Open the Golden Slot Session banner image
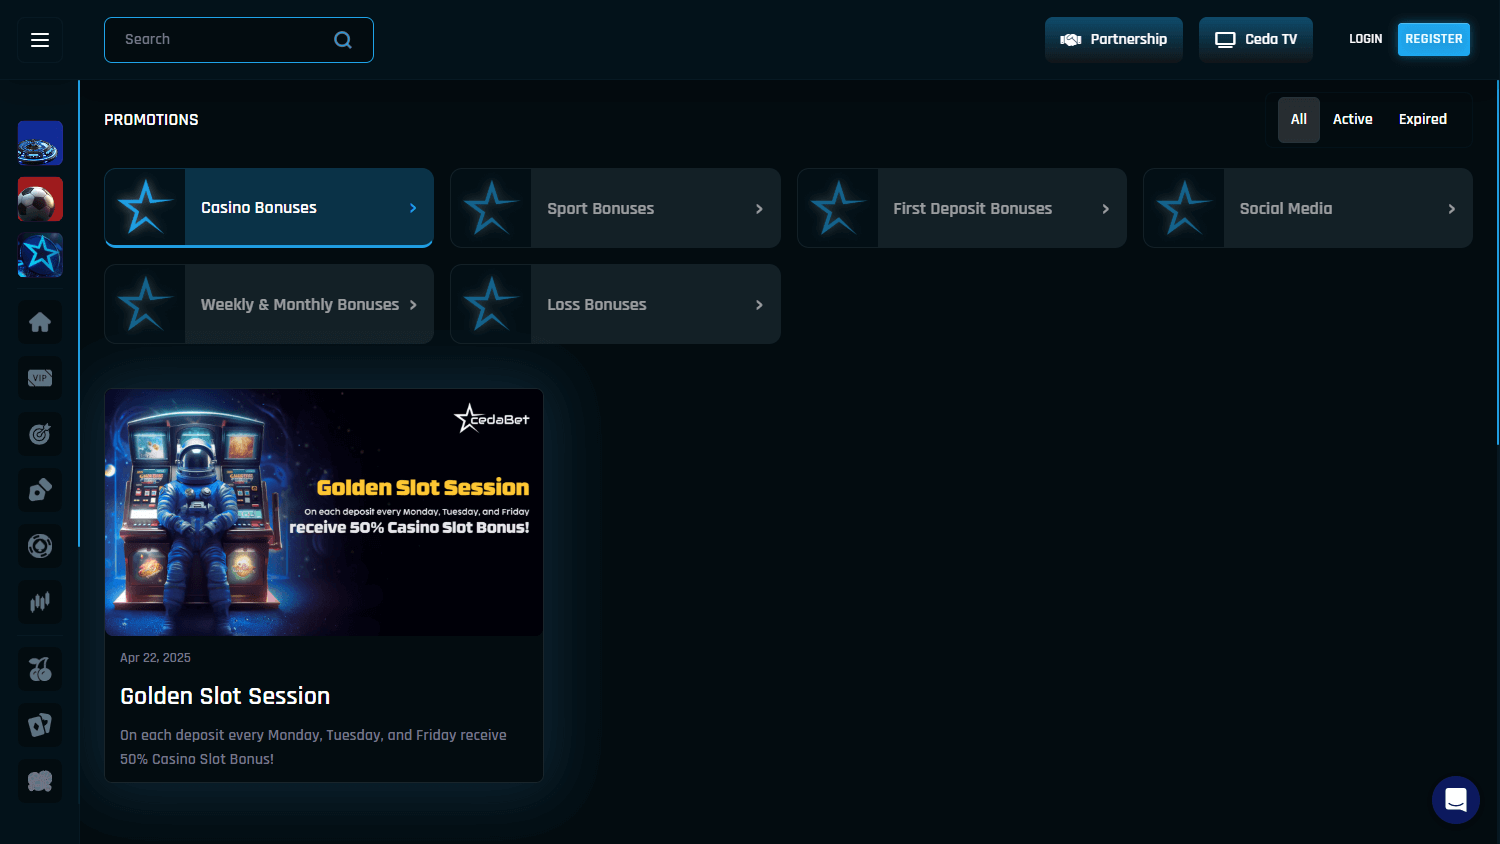Screen dimensions: 1500x844 coord(324,512)
